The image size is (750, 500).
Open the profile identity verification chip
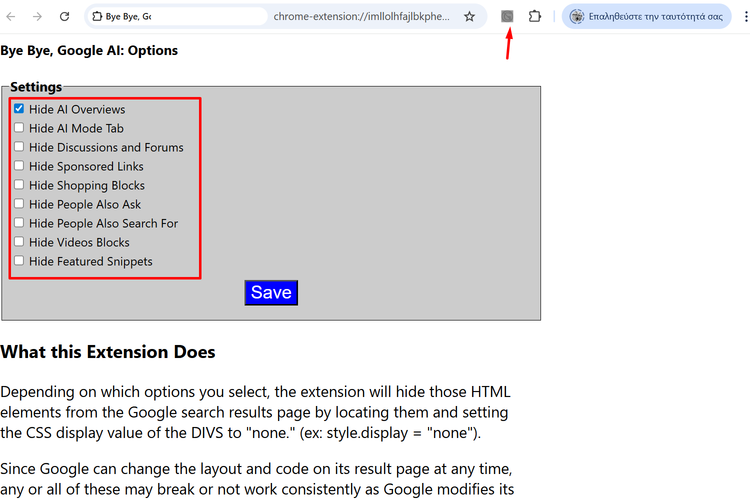point(646,17)
